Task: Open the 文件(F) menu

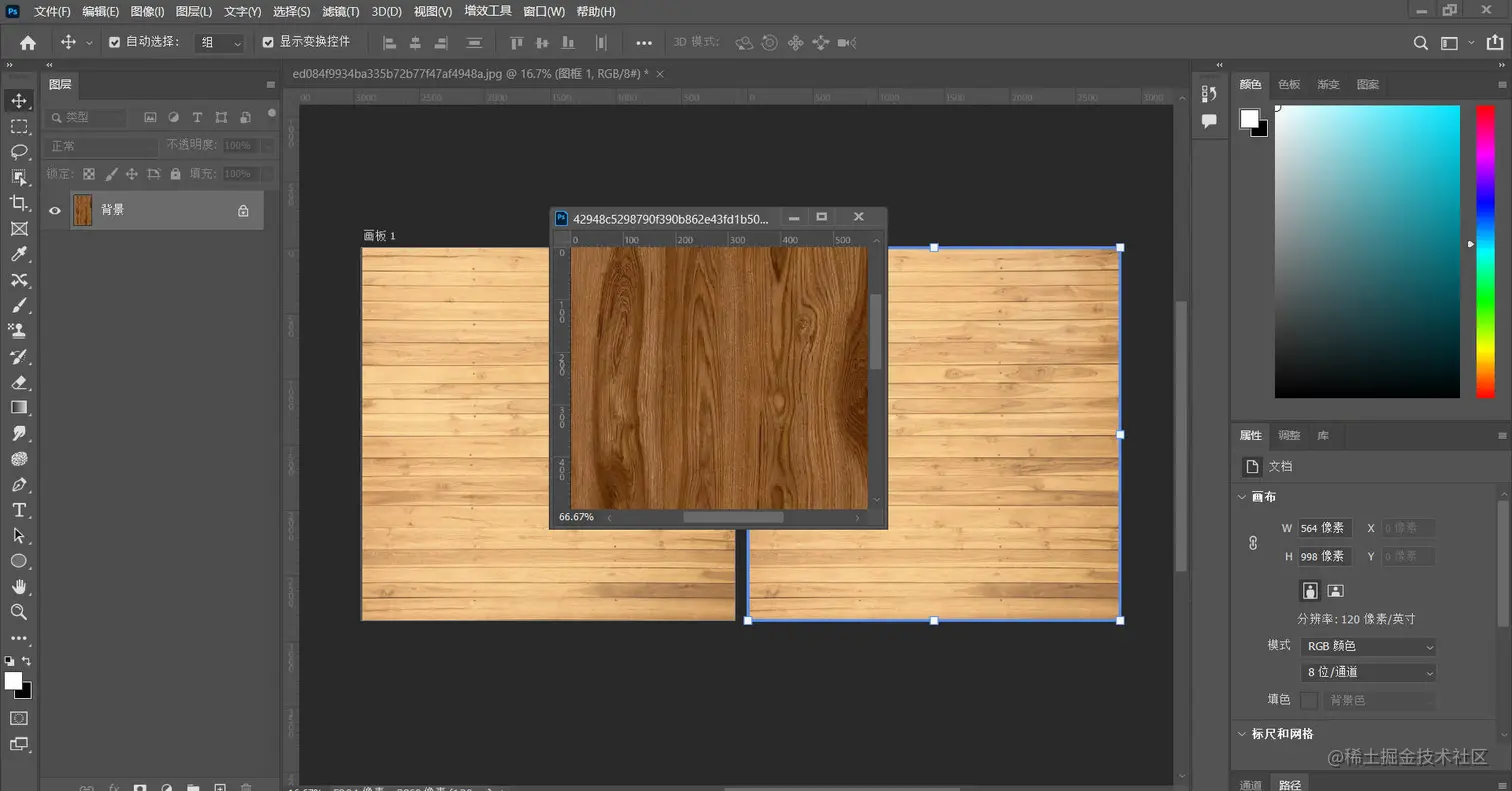Action: click(52, 12)
